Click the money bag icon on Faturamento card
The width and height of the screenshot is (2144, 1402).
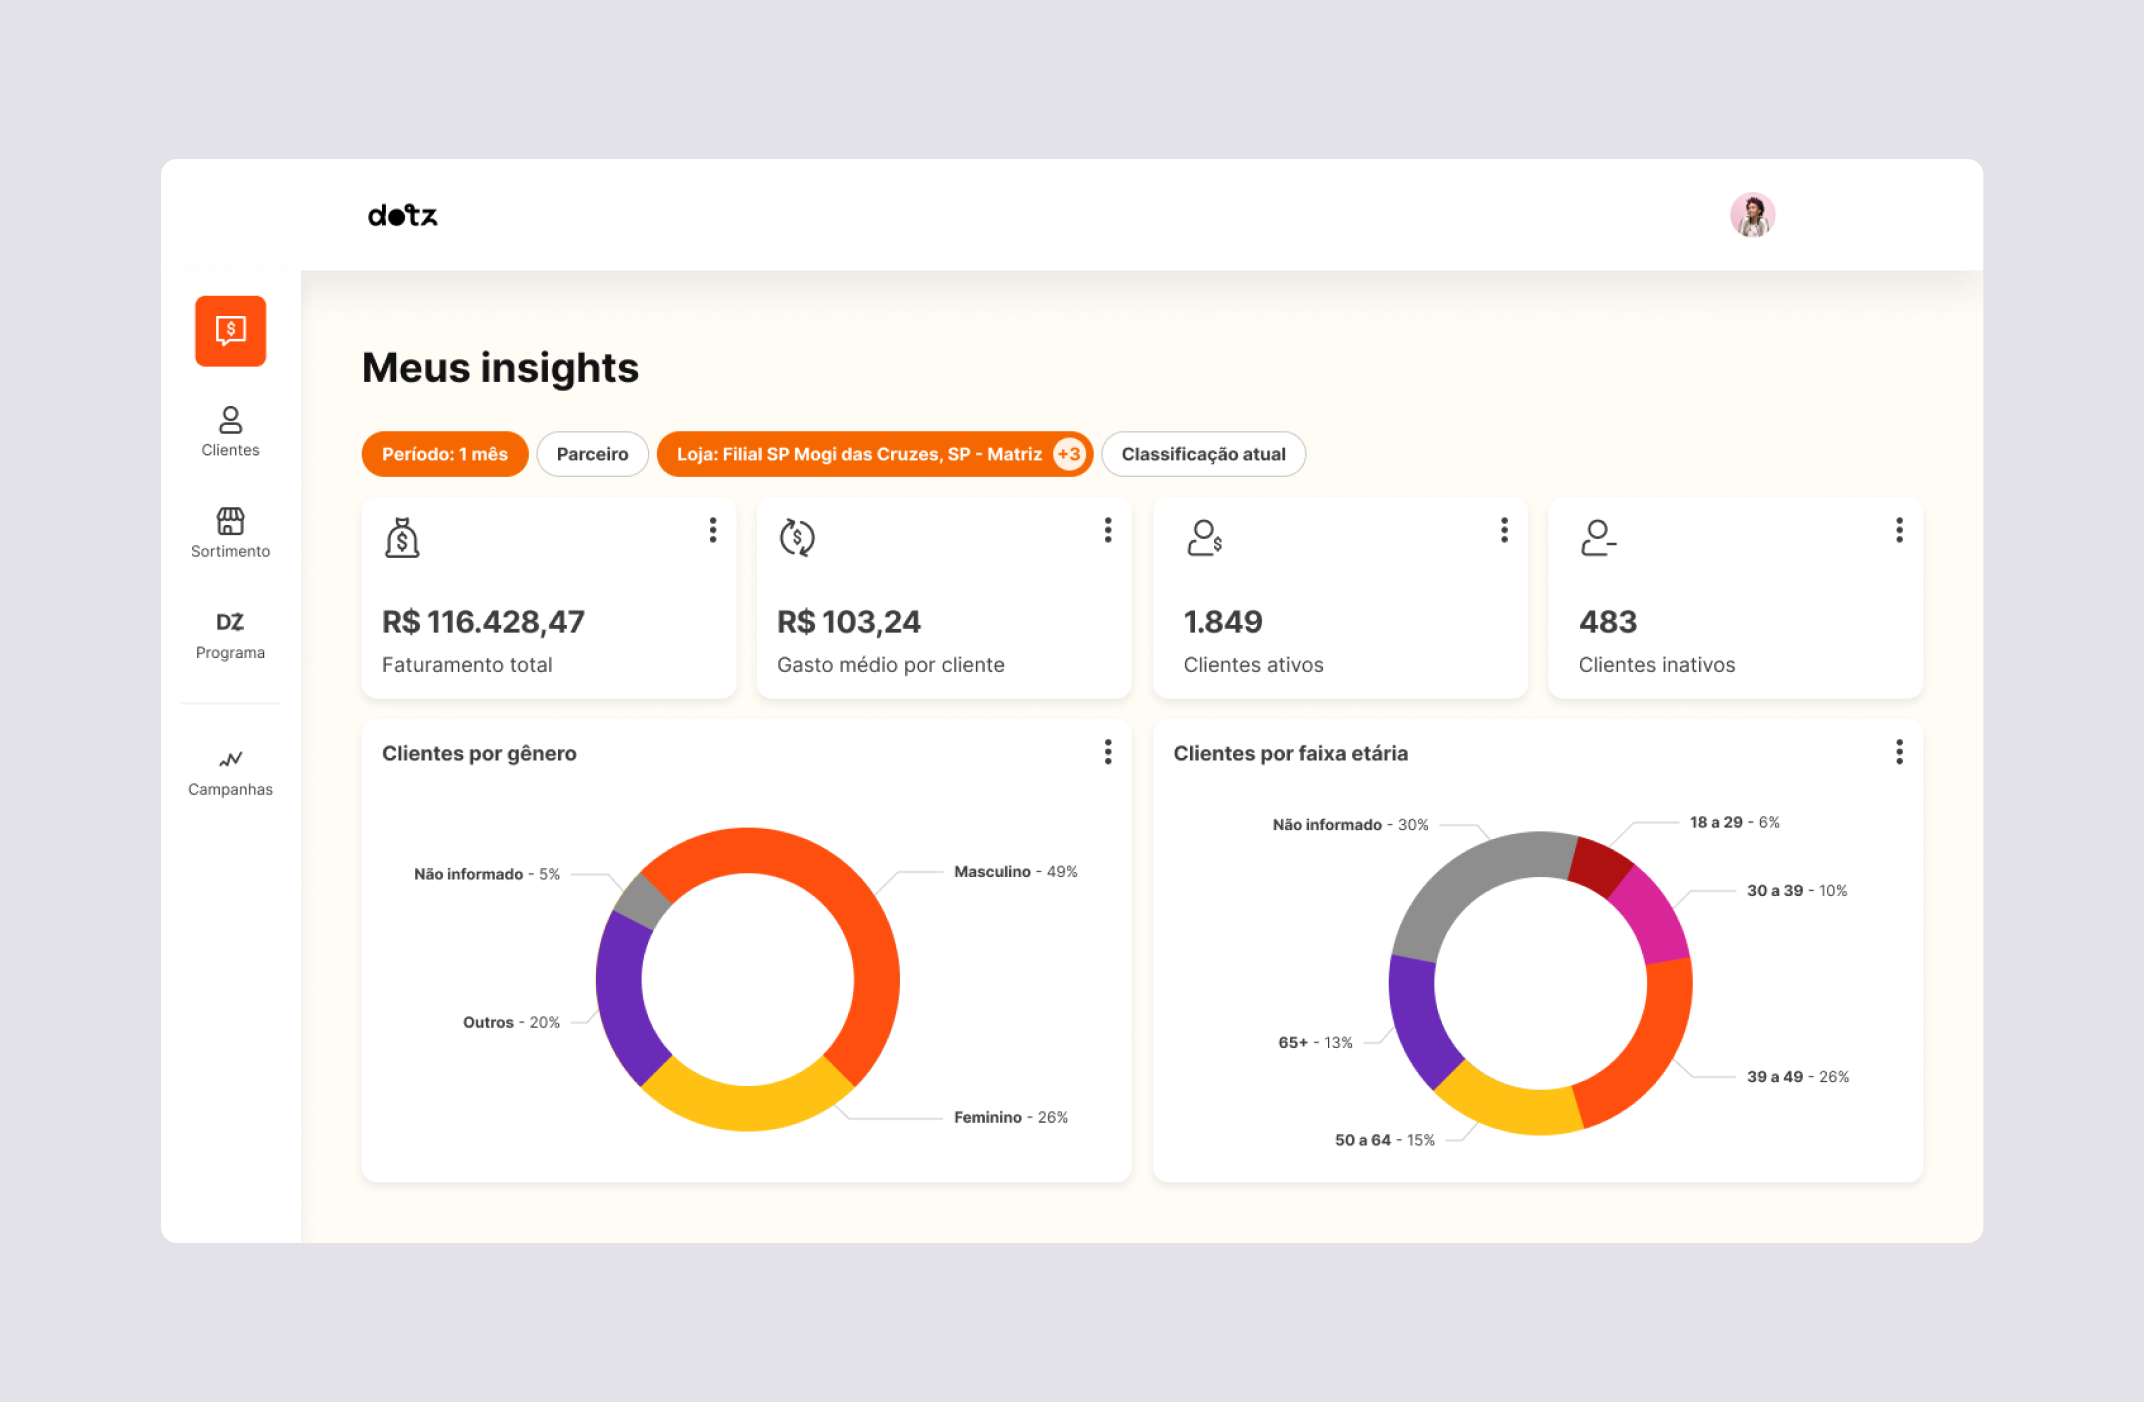pos(402,538)
